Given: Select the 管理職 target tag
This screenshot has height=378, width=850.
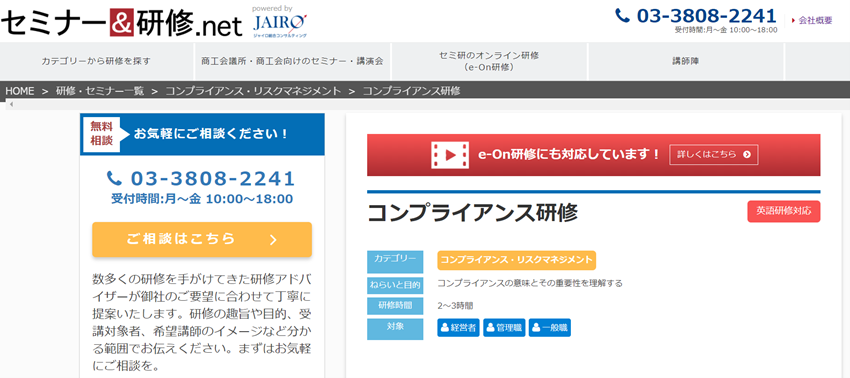Looking at the screenshot, I should [504, 328].
